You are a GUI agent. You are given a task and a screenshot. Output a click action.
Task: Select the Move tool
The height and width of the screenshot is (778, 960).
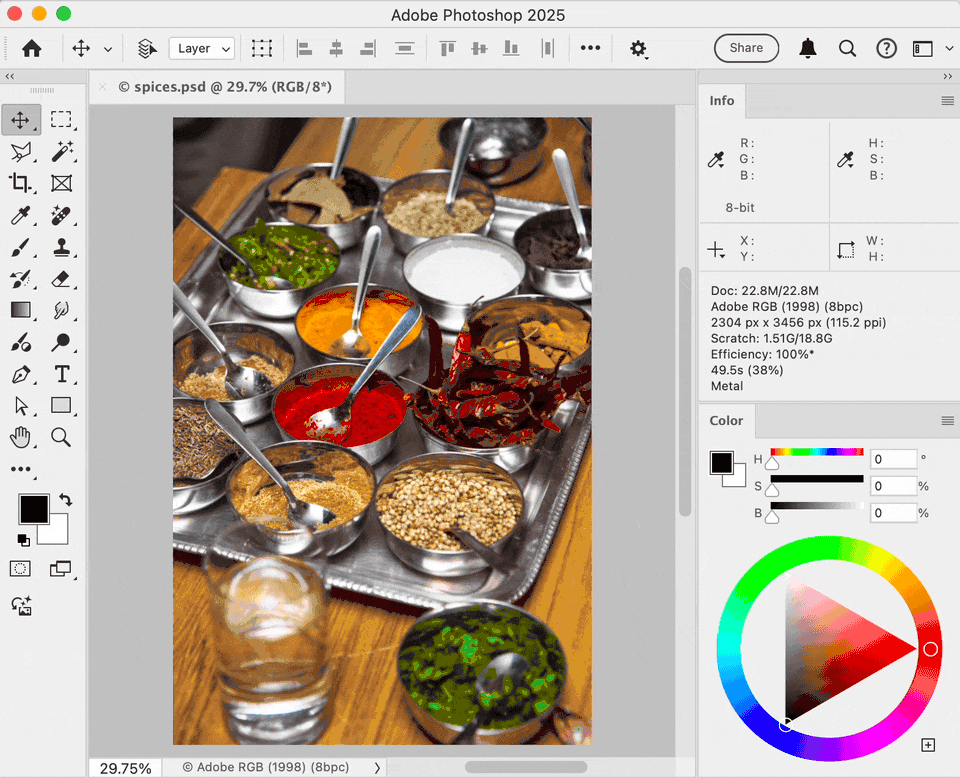pyautogui.click(x=21, y=119)
